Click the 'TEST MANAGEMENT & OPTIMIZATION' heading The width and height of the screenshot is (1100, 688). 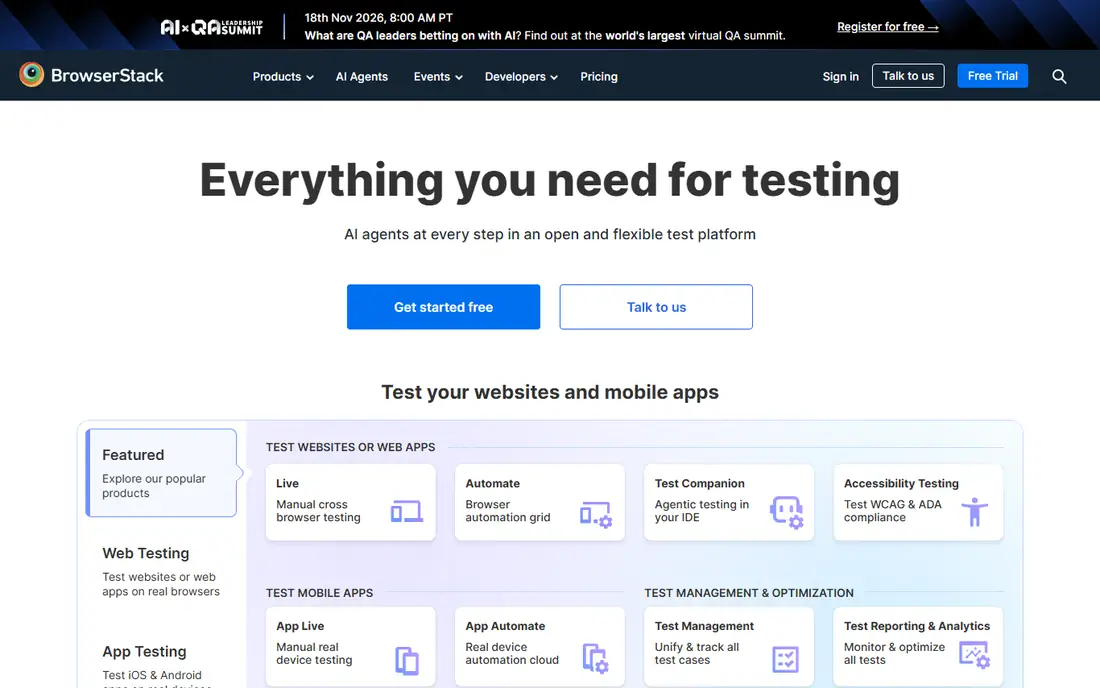pyautogui.click(x=749, y=593)
